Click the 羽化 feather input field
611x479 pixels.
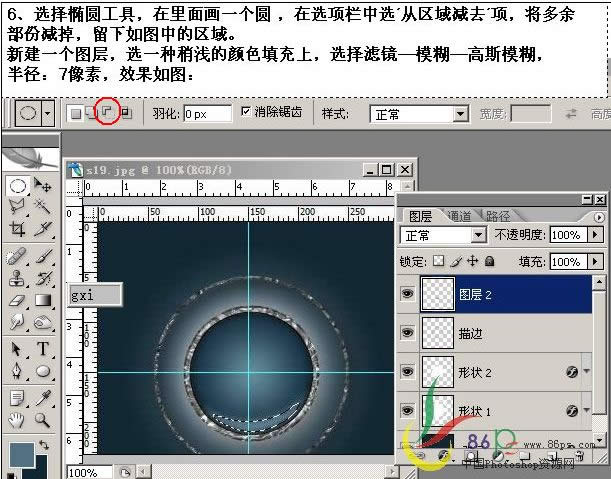207,114
